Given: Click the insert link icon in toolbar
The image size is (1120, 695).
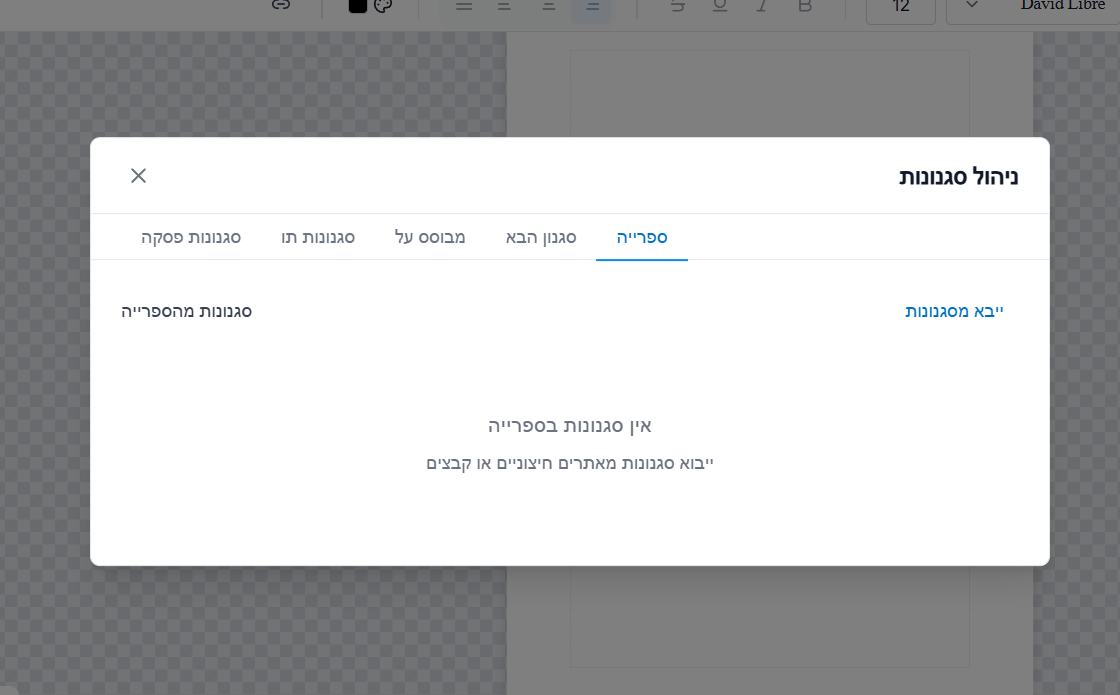Looking at the screenshot, I should 281,6.
